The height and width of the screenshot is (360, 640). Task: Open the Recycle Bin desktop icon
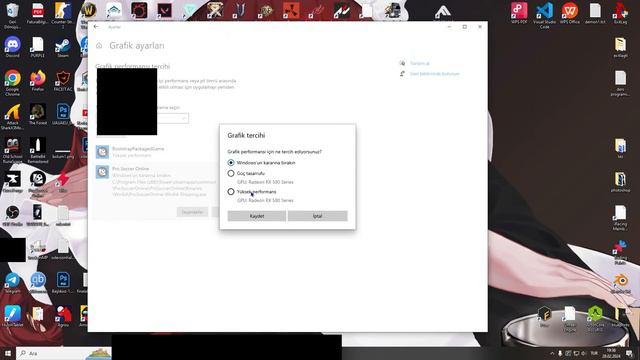(x=12, y=16)
